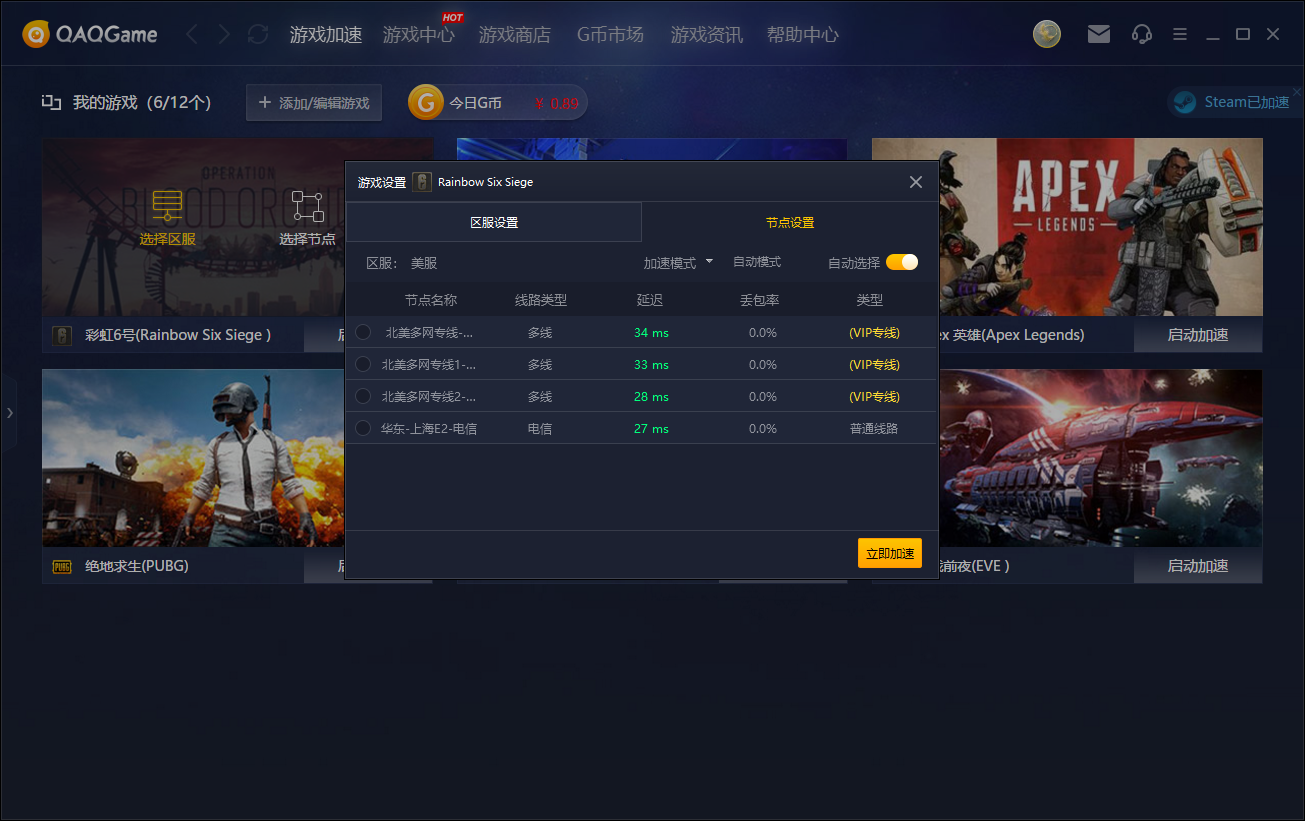Viewport: 1305px width, 821px height.
Task: Open the 加速模式 dropdown
Action: pos(678,263)
